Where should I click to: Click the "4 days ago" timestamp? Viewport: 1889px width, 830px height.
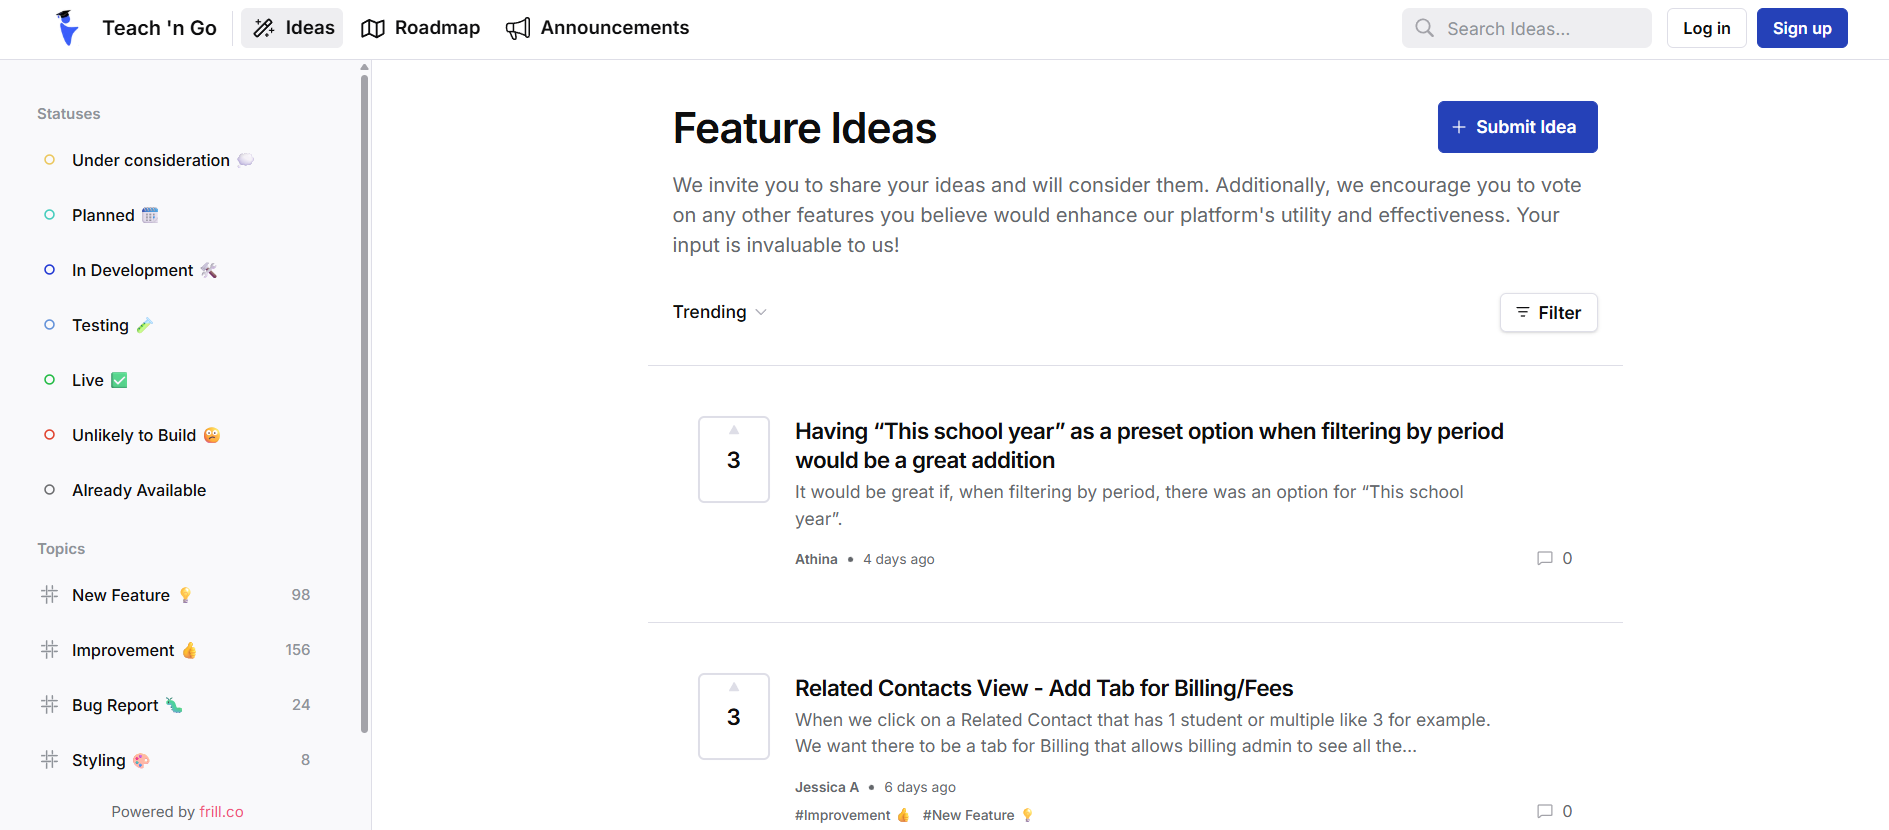click(899, 559)
